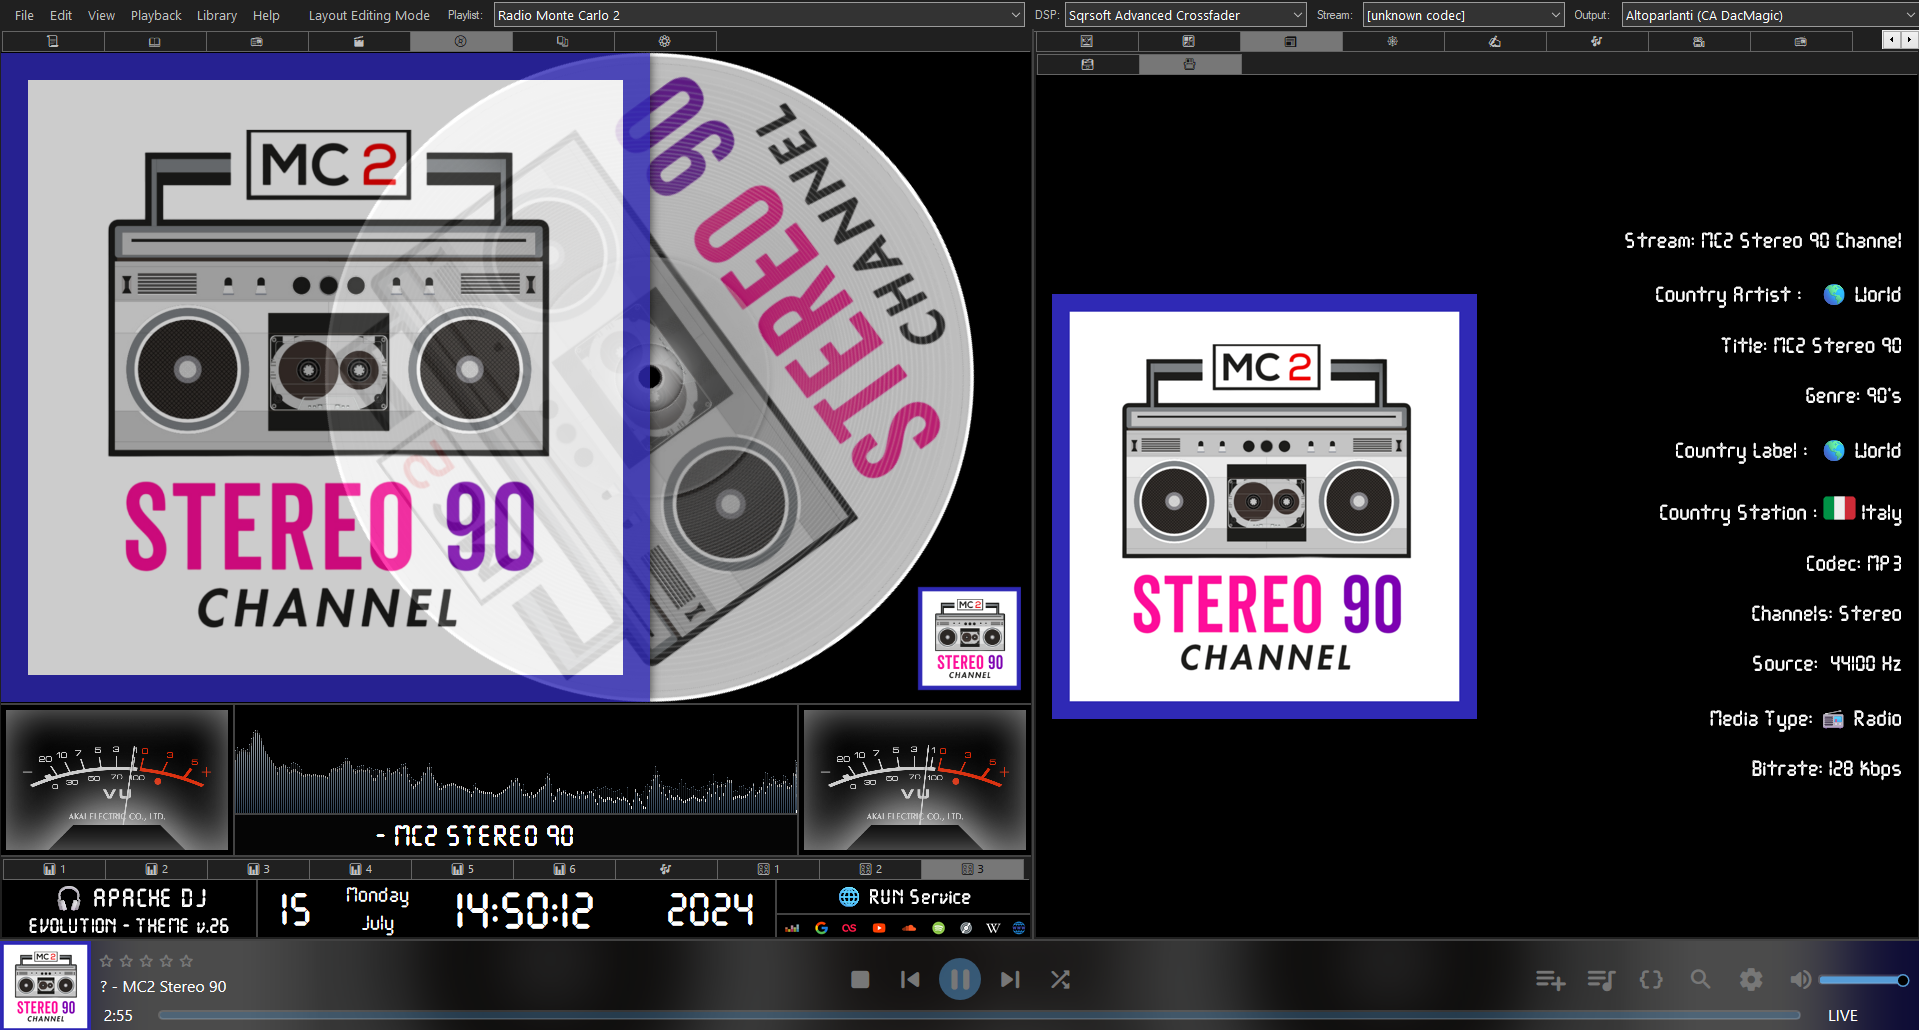Rate track five stars
The height and width of the screenshot is (1030, 1919).
[x=186, y=961]
